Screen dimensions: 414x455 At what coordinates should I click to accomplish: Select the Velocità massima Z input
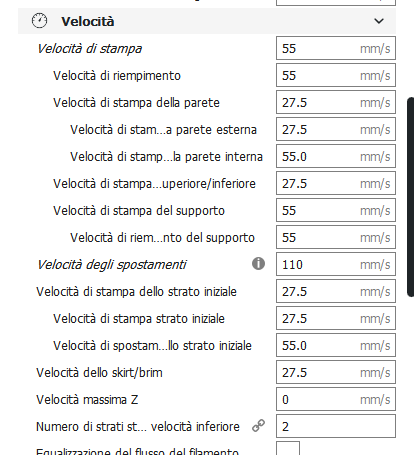click(336, 399)
